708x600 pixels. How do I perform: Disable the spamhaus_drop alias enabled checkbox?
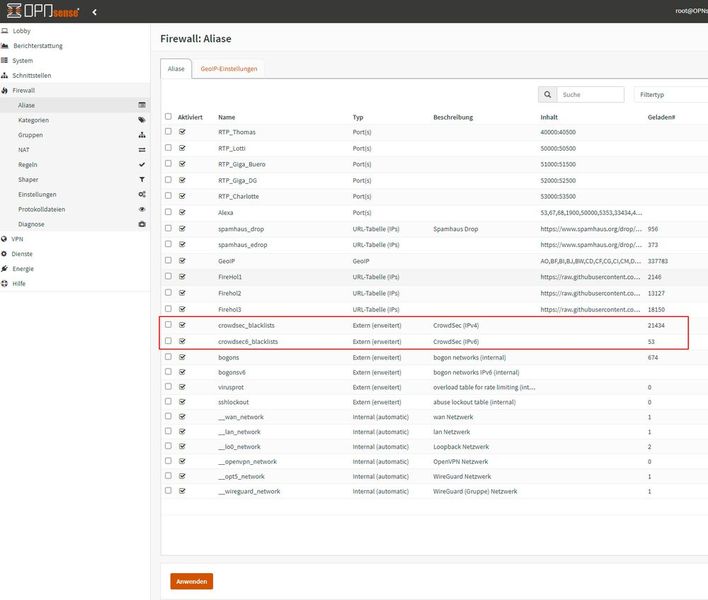182,229
